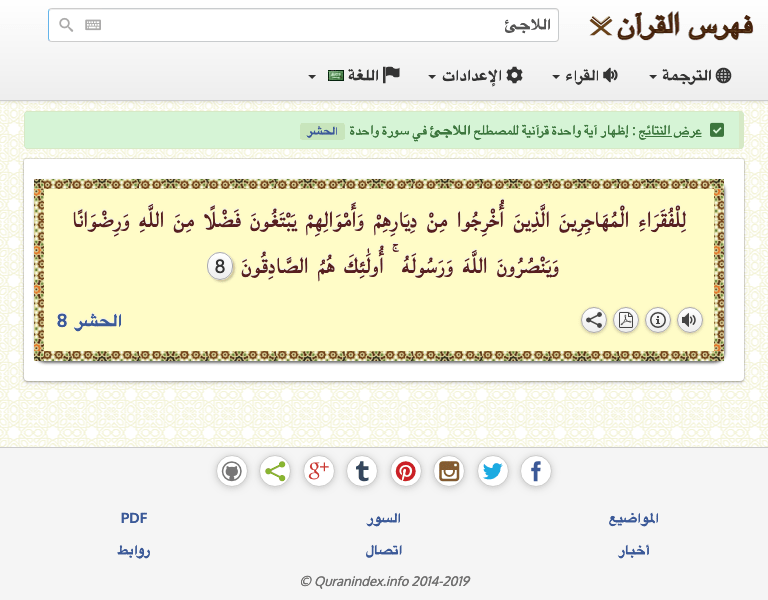Click the search input field
This screenshot has width=768, height=600.
click(x=303, y=25)
